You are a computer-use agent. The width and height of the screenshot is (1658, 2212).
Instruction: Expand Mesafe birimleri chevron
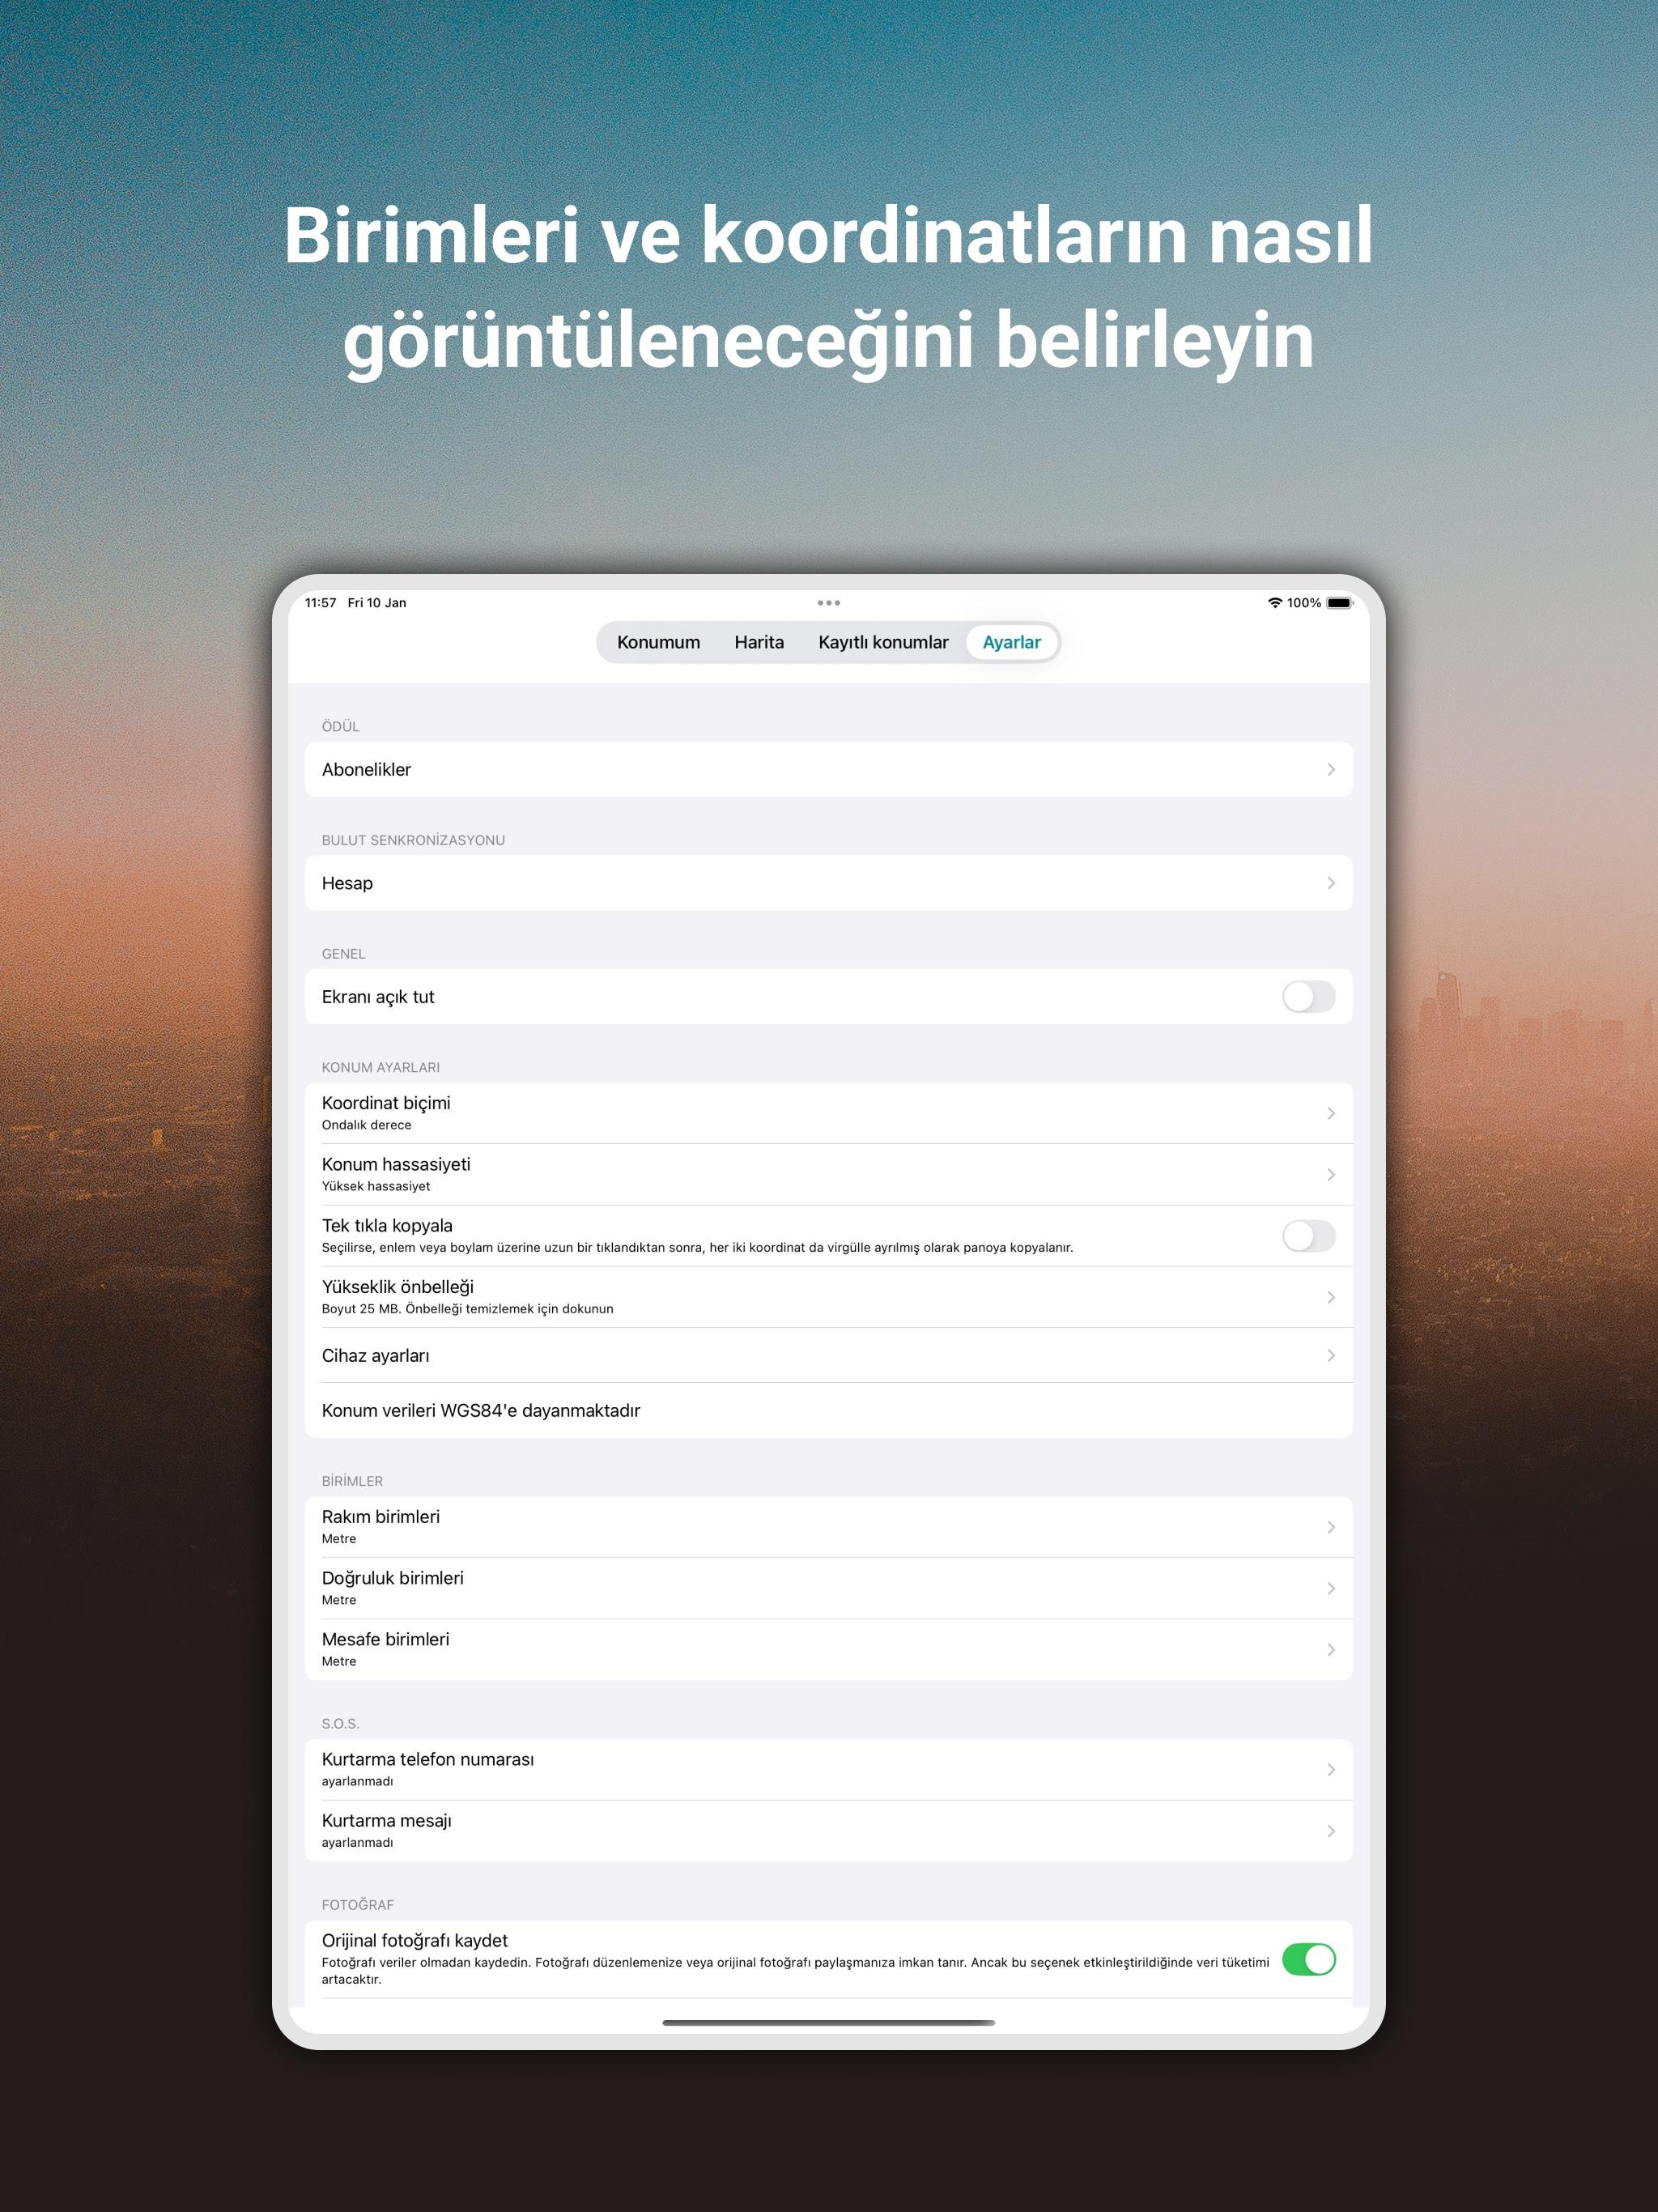[x=1330, y=1649]
